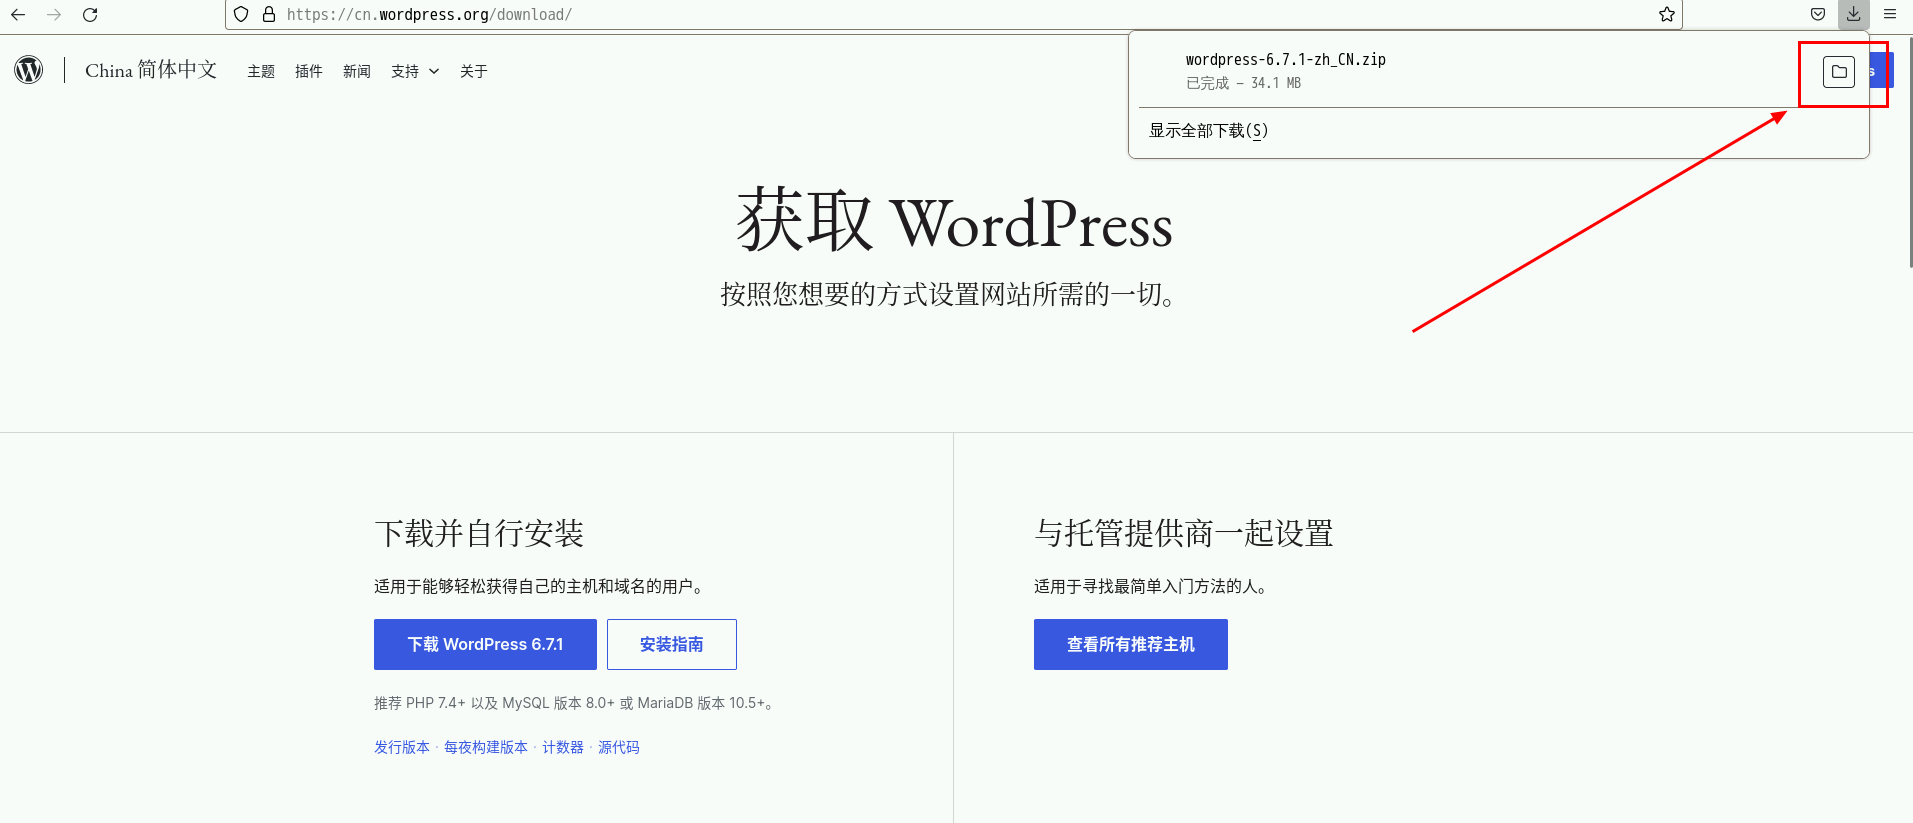The image size is (1913, 823).
Task: Click the 查看所有推荐主机 button
Action: click(x=1131, y=645)
